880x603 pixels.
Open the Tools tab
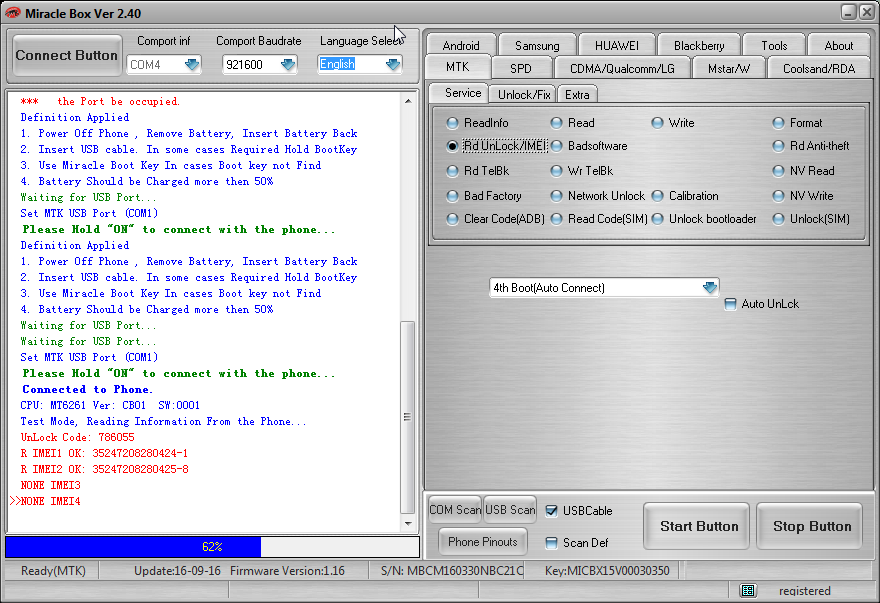pyautogui.click(x=774, y=45)
